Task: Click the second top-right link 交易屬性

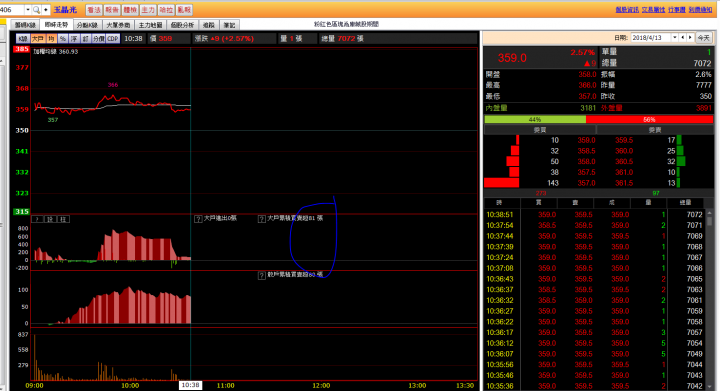Action: [653, 10]
